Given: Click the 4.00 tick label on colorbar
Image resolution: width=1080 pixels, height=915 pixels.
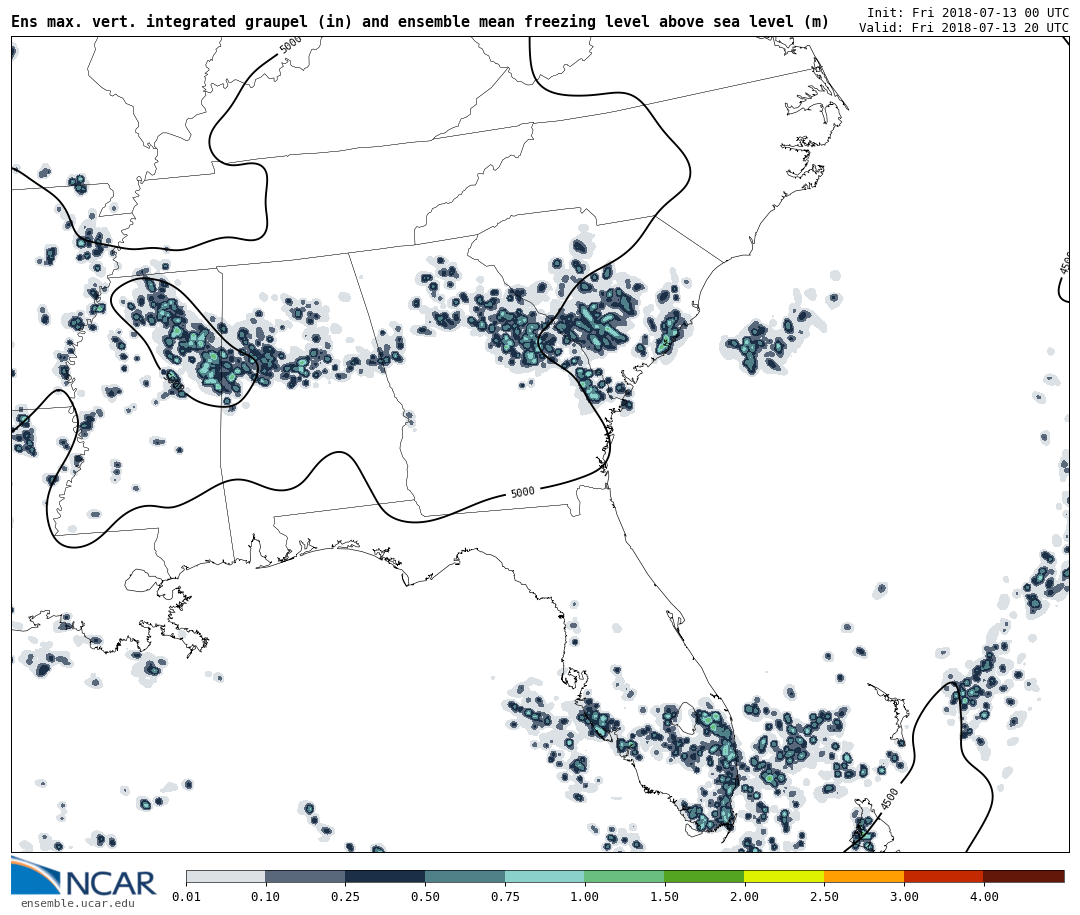Looking at the screenshot, I should 983,897.
